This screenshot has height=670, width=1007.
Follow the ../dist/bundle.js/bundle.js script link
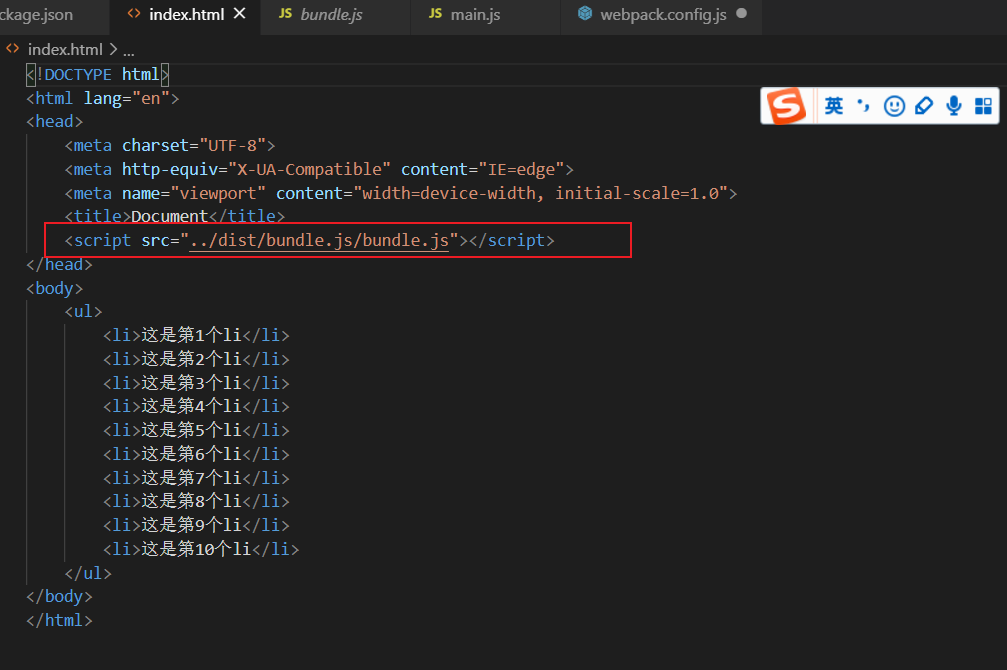click(319, 240)
